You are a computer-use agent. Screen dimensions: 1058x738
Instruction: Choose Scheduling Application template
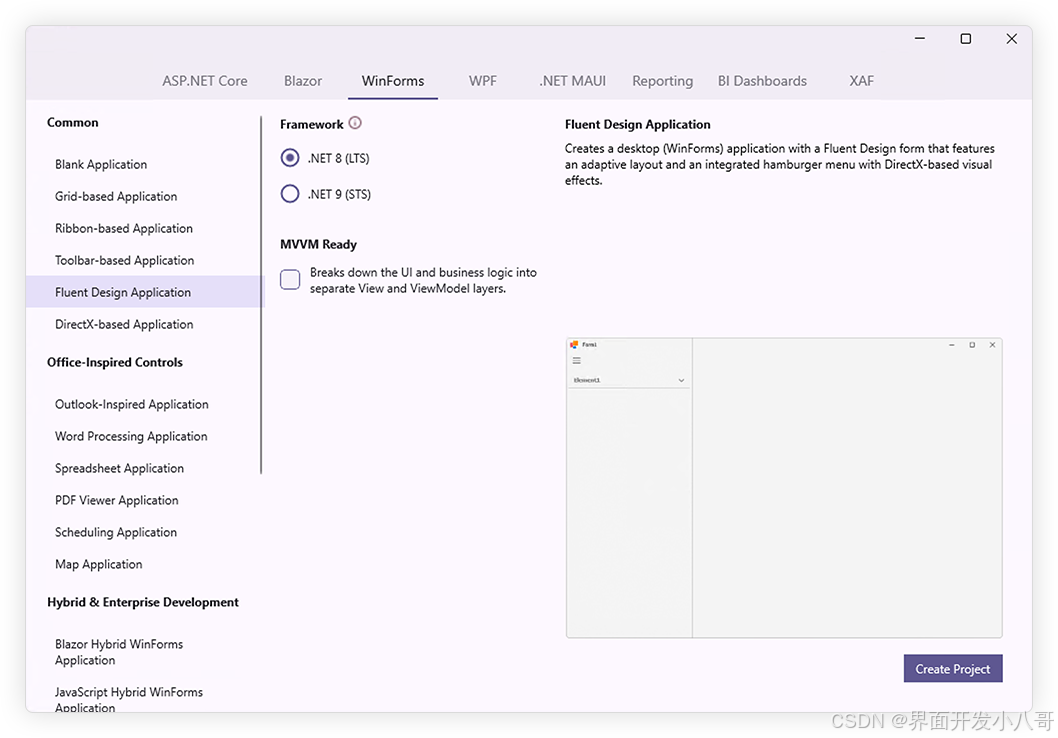145,532
